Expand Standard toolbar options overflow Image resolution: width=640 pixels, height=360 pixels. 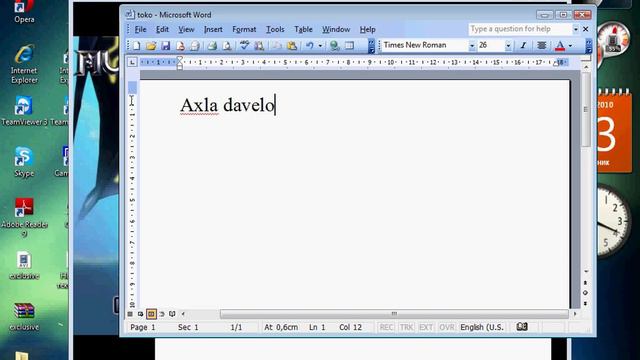pyautogui.click(x=371, y=46)
